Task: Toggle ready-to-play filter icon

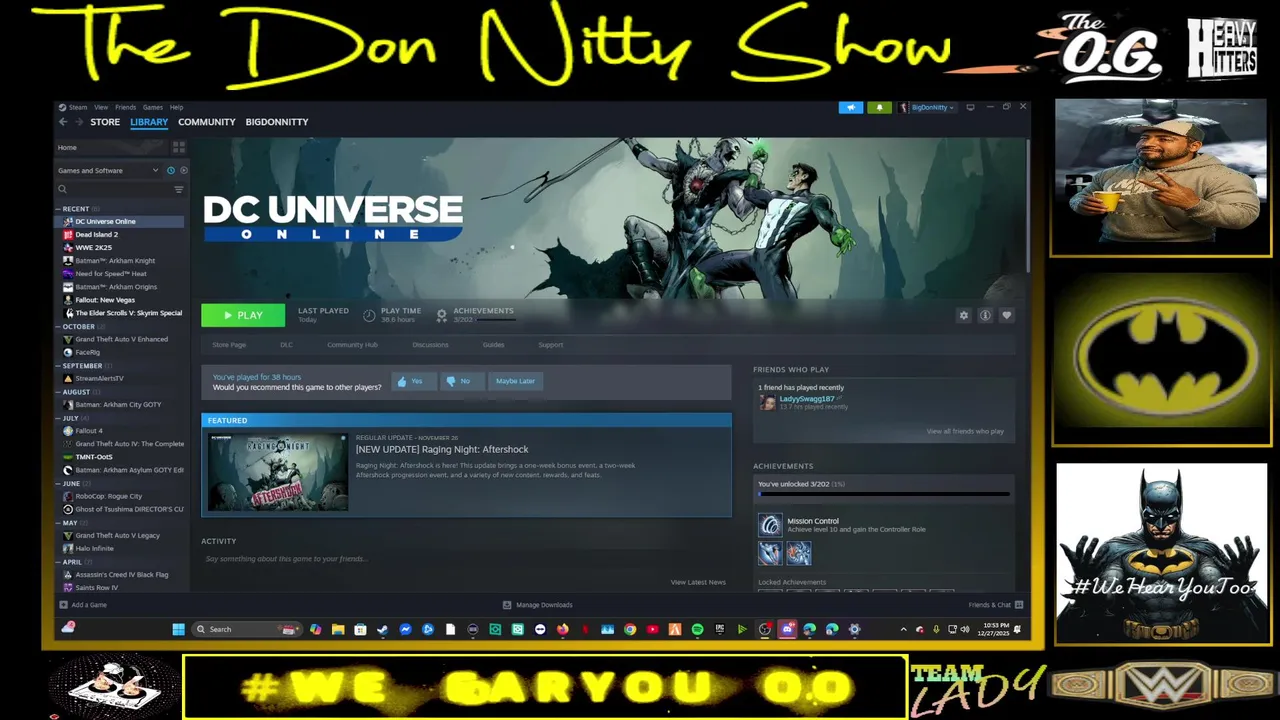Action: click(183, 170)
